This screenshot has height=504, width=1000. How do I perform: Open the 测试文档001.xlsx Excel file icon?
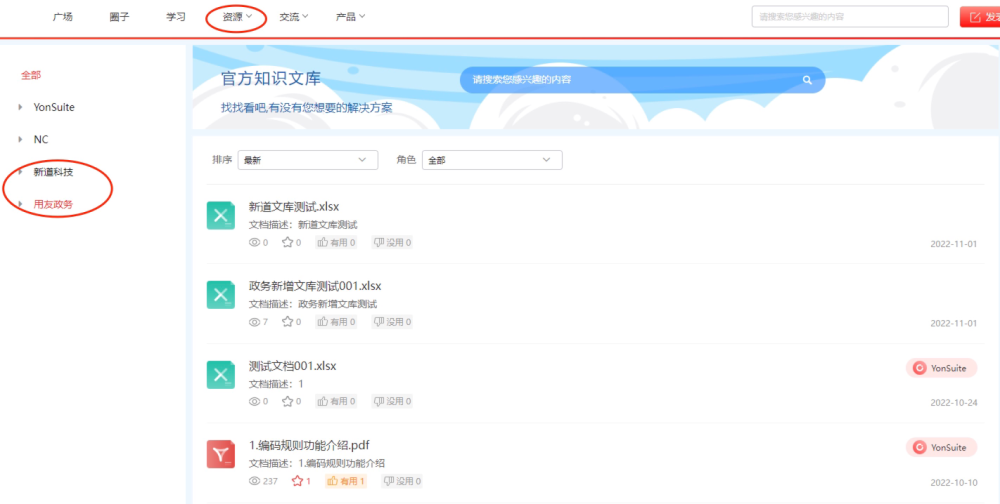[221, 374]
